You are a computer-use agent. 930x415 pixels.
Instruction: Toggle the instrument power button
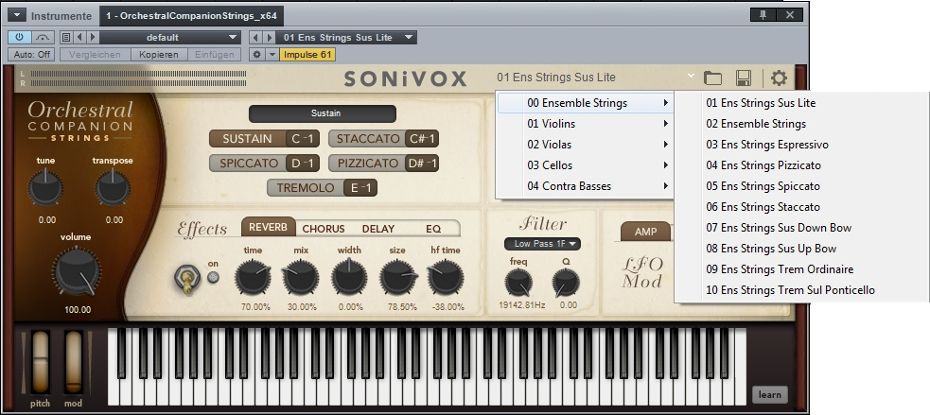(x=19, y=37)
